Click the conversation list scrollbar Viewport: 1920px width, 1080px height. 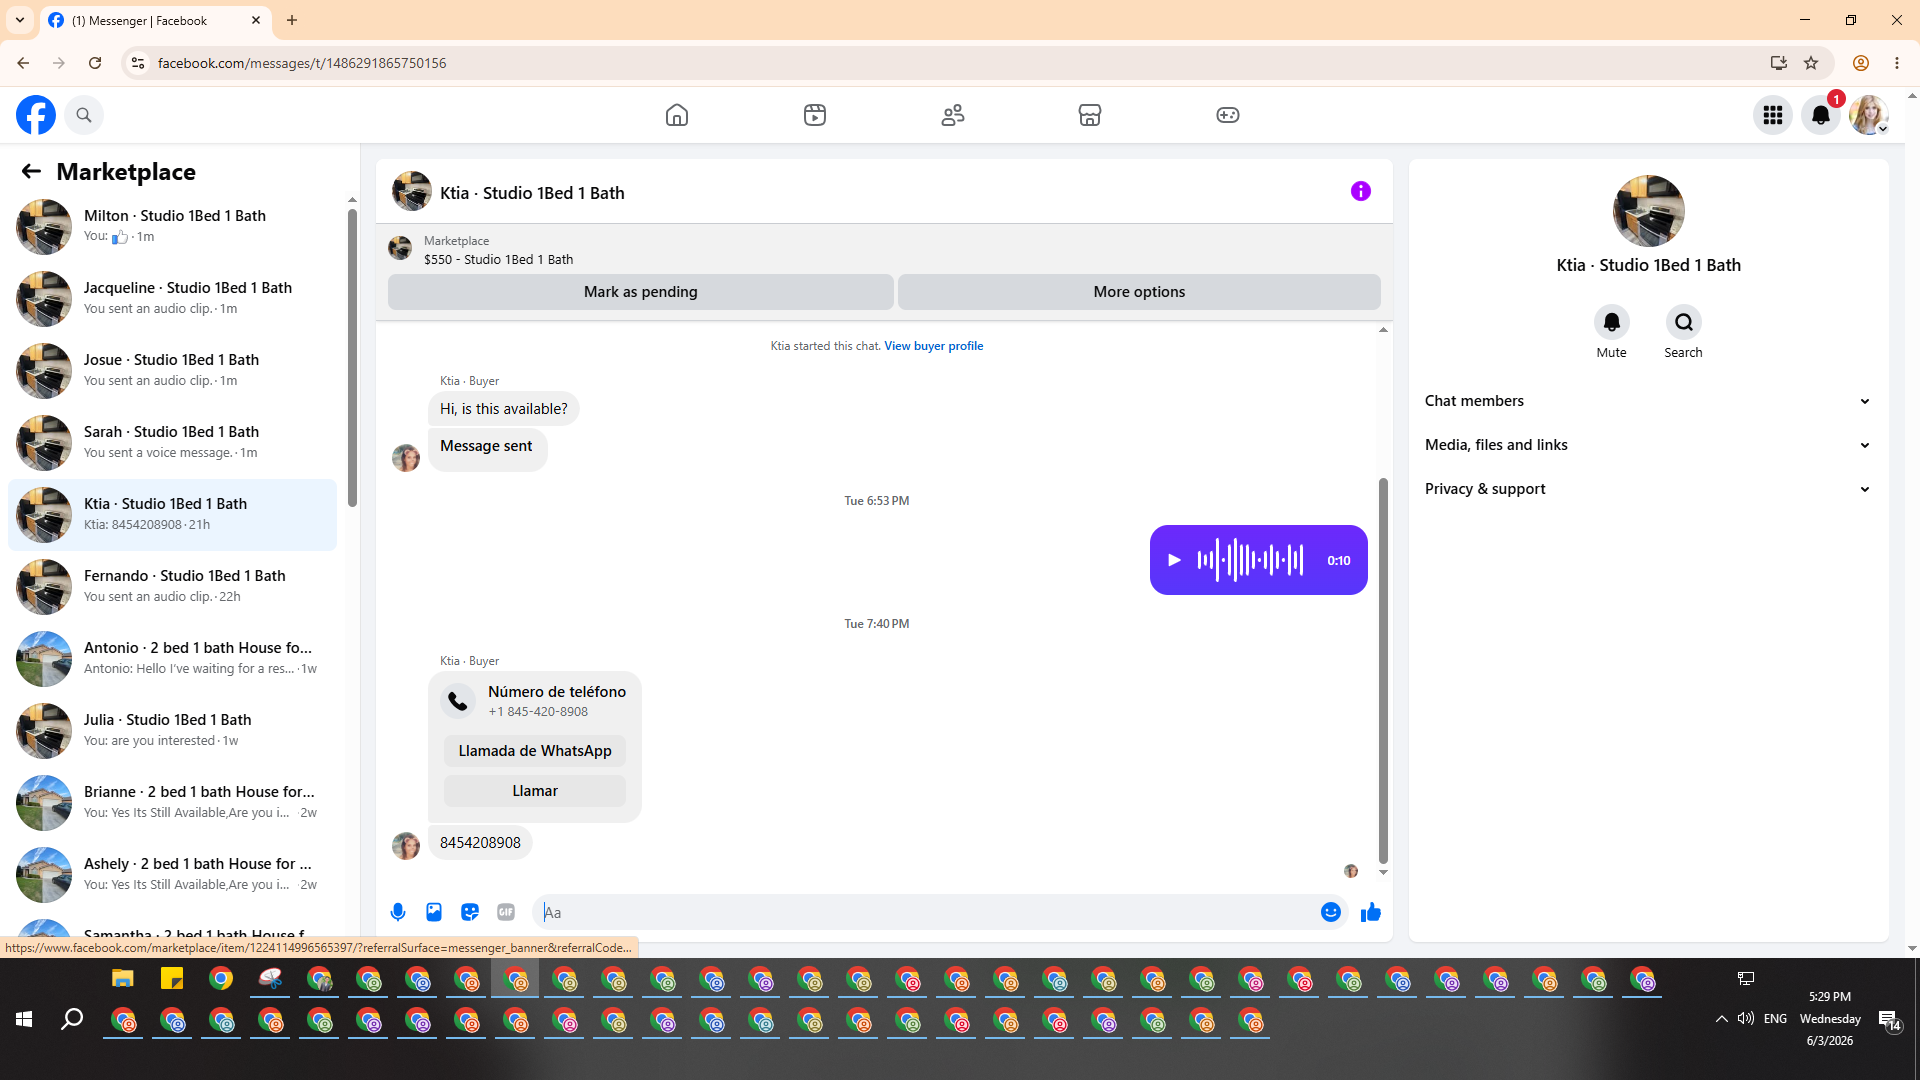pyautogui.click(x=352, y=358)
